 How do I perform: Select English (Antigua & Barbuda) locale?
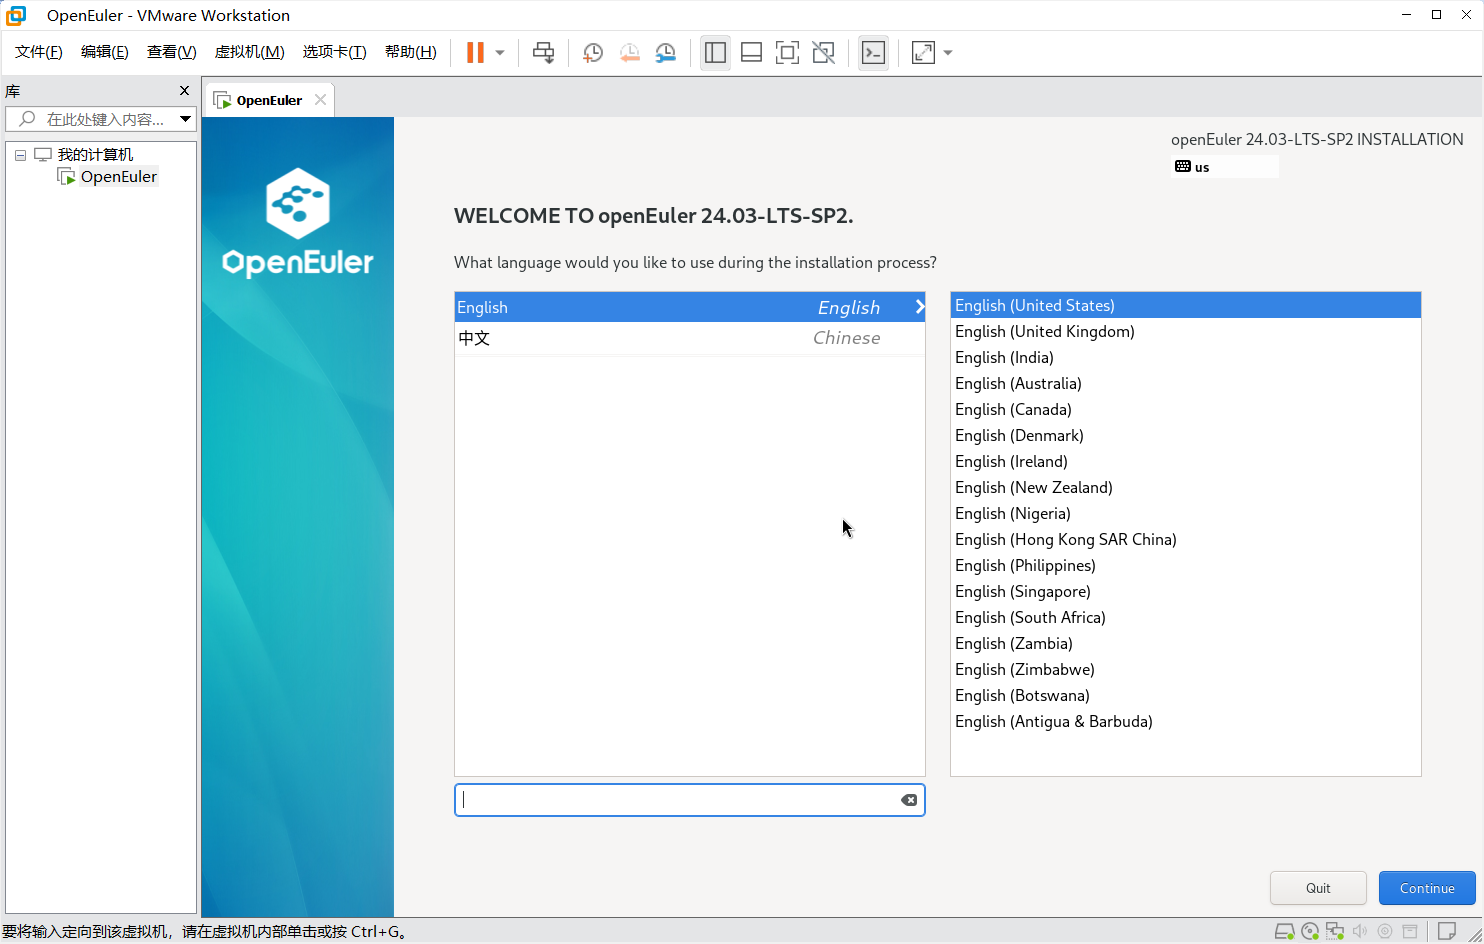[1185, 721]
